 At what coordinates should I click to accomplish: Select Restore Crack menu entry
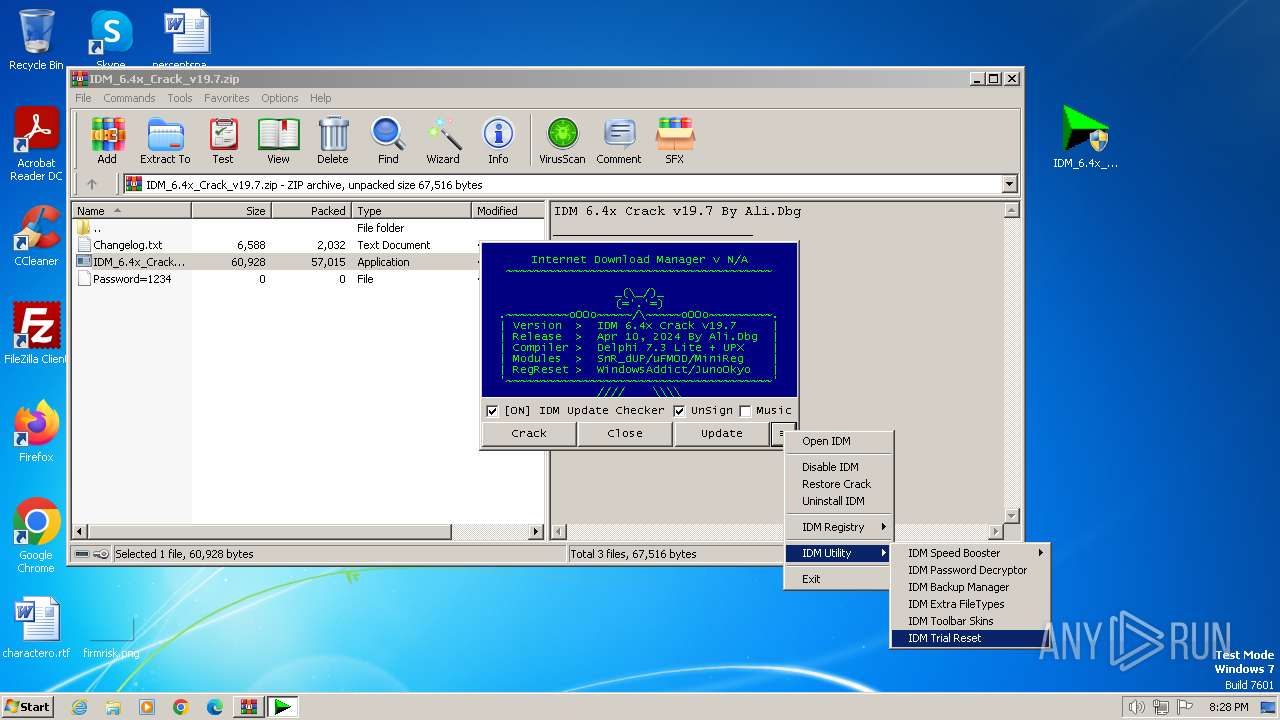(838, 484)
